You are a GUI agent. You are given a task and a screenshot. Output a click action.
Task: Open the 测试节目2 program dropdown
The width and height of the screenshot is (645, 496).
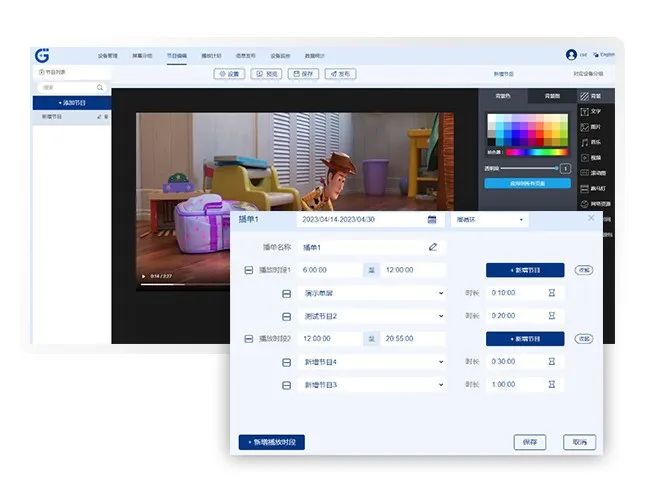click(x=372, y=316)
